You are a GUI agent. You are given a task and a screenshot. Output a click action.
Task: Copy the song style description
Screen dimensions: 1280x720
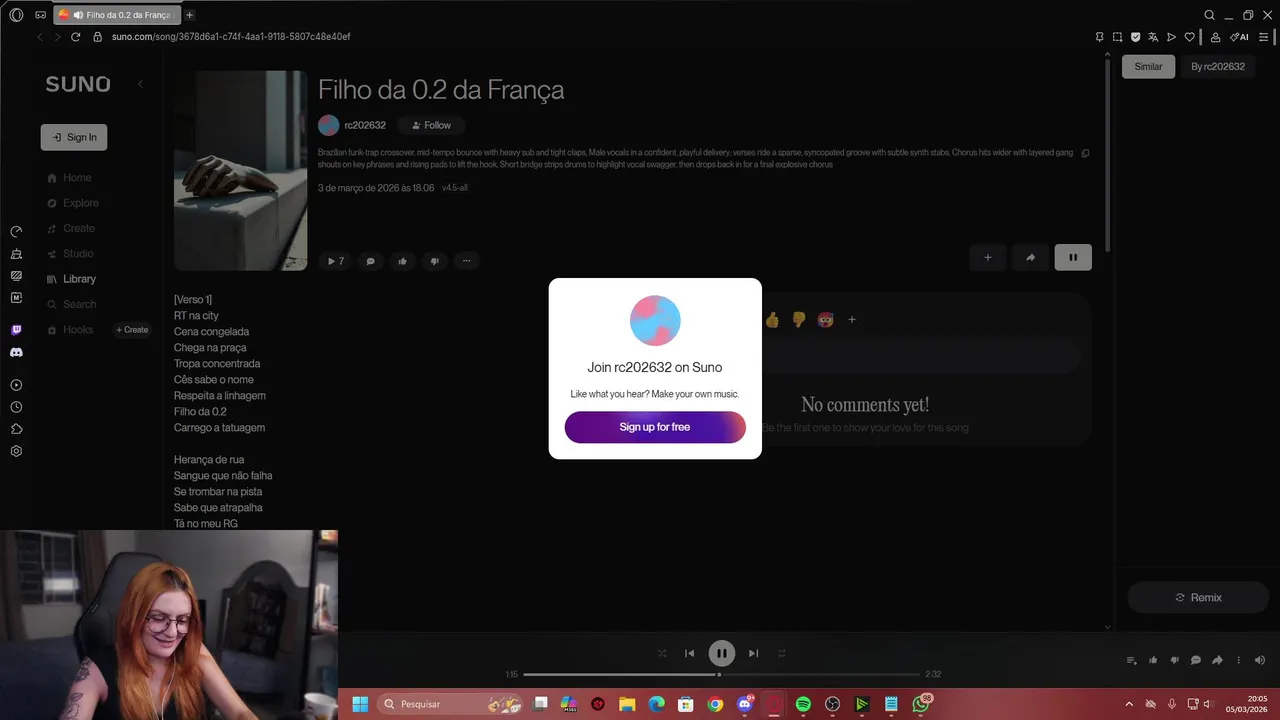click(1085, 153)
